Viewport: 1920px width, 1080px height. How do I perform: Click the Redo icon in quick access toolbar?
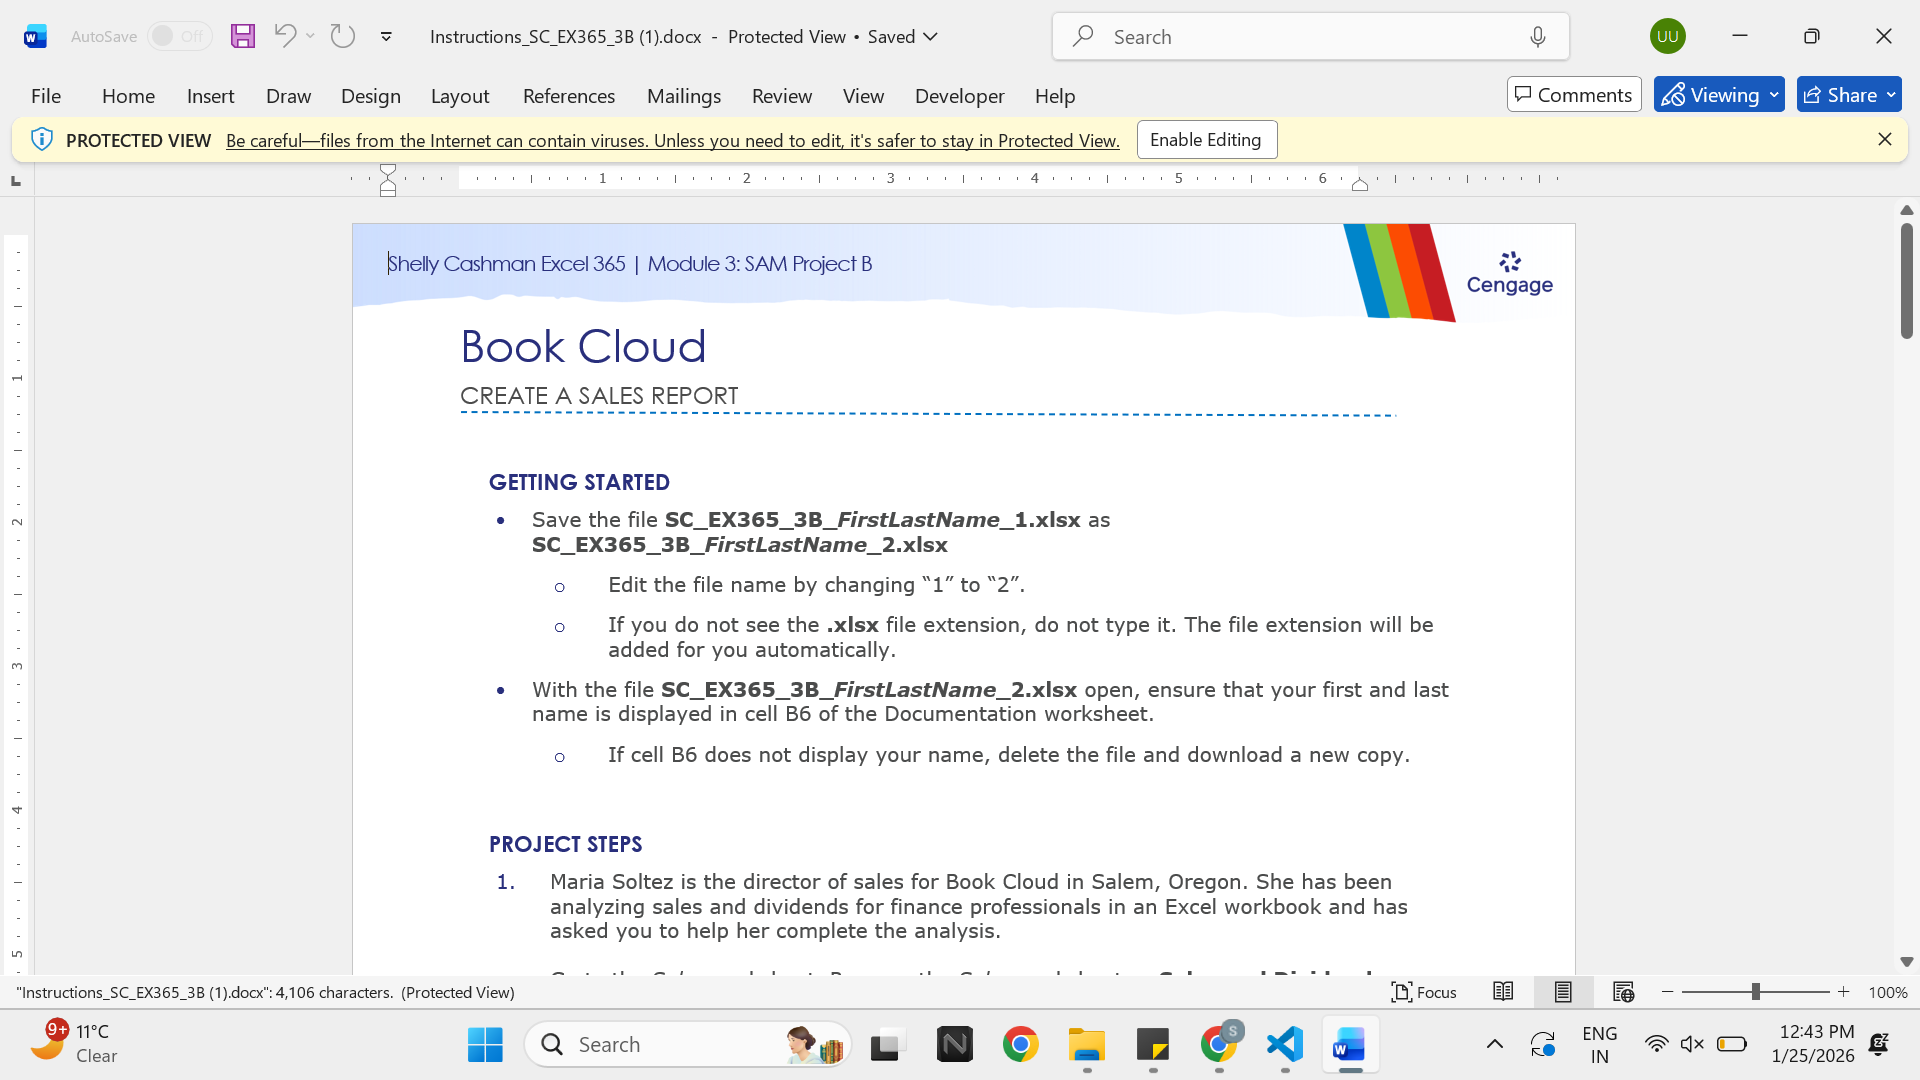pos(343,36)
